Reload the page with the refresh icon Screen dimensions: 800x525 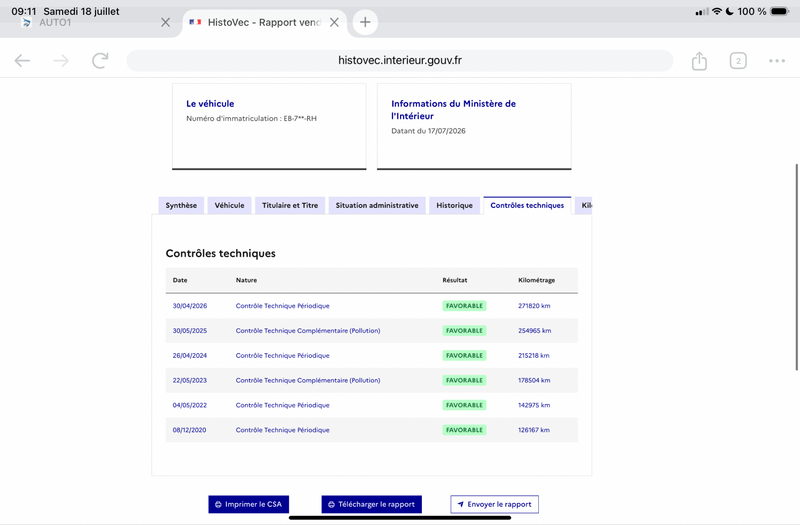pos(100,61)
